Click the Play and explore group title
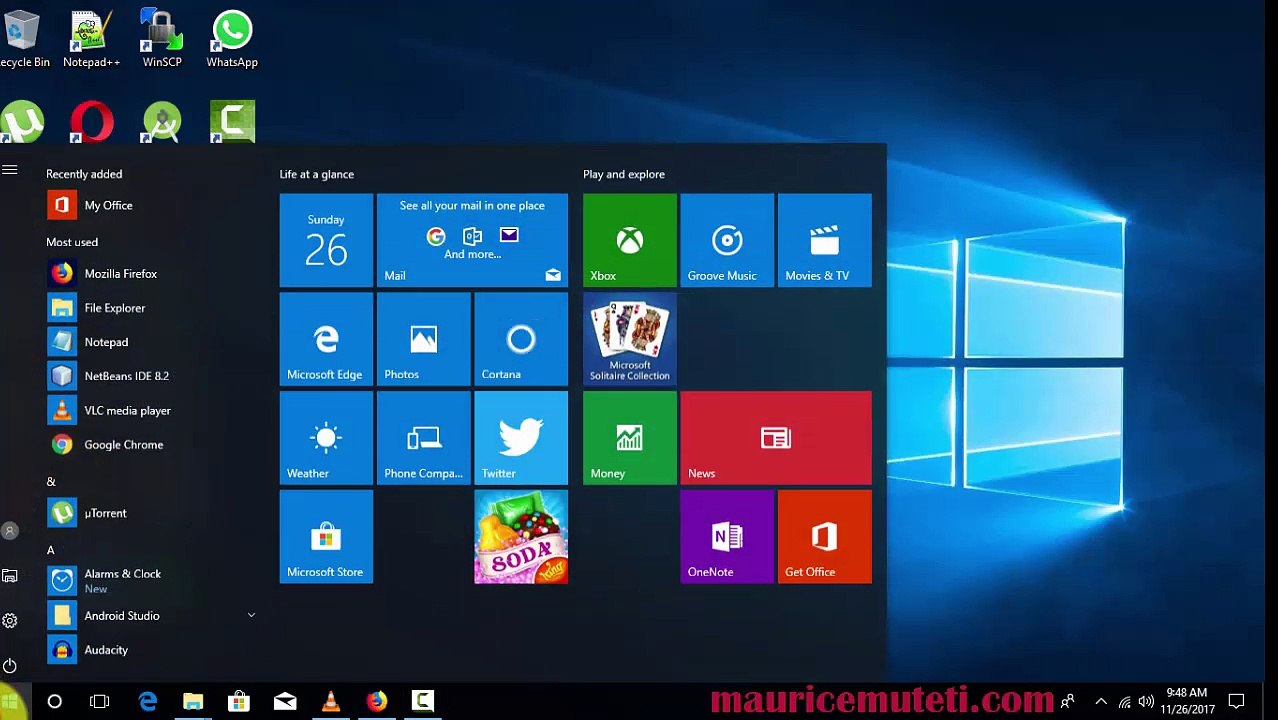1278x720 pixels. click(624, 174)
